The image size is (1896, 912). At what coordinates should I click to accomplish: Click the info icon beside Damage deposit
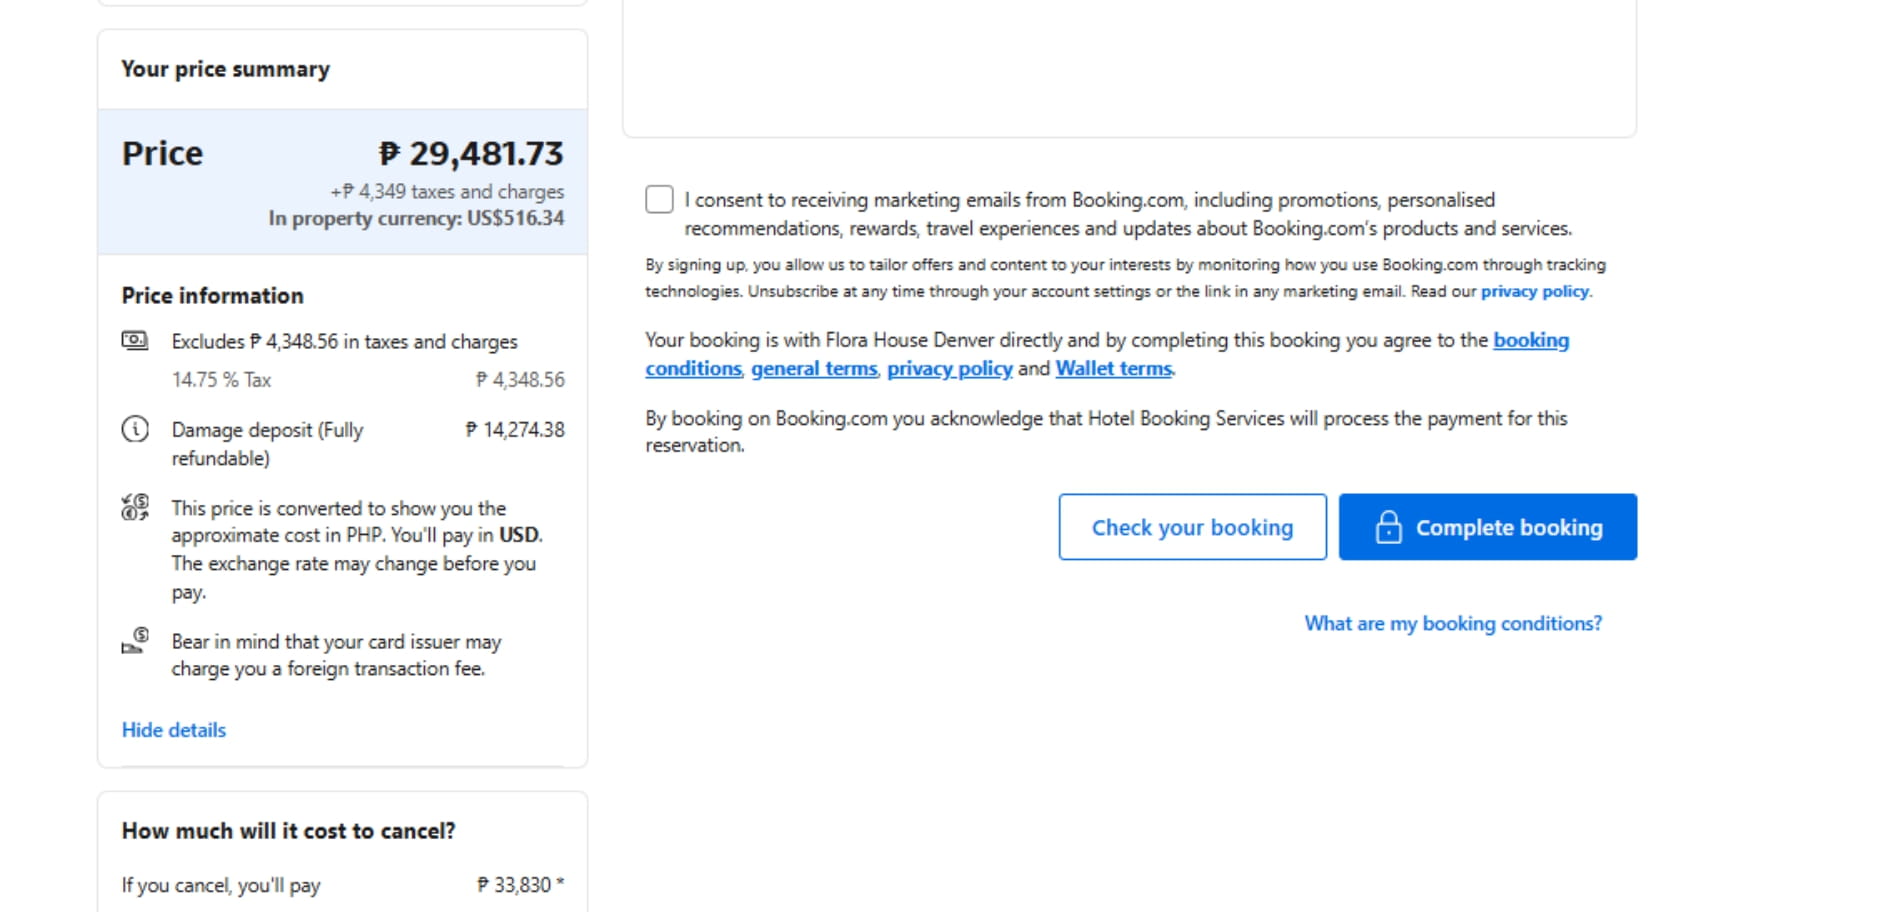[135, 429]
